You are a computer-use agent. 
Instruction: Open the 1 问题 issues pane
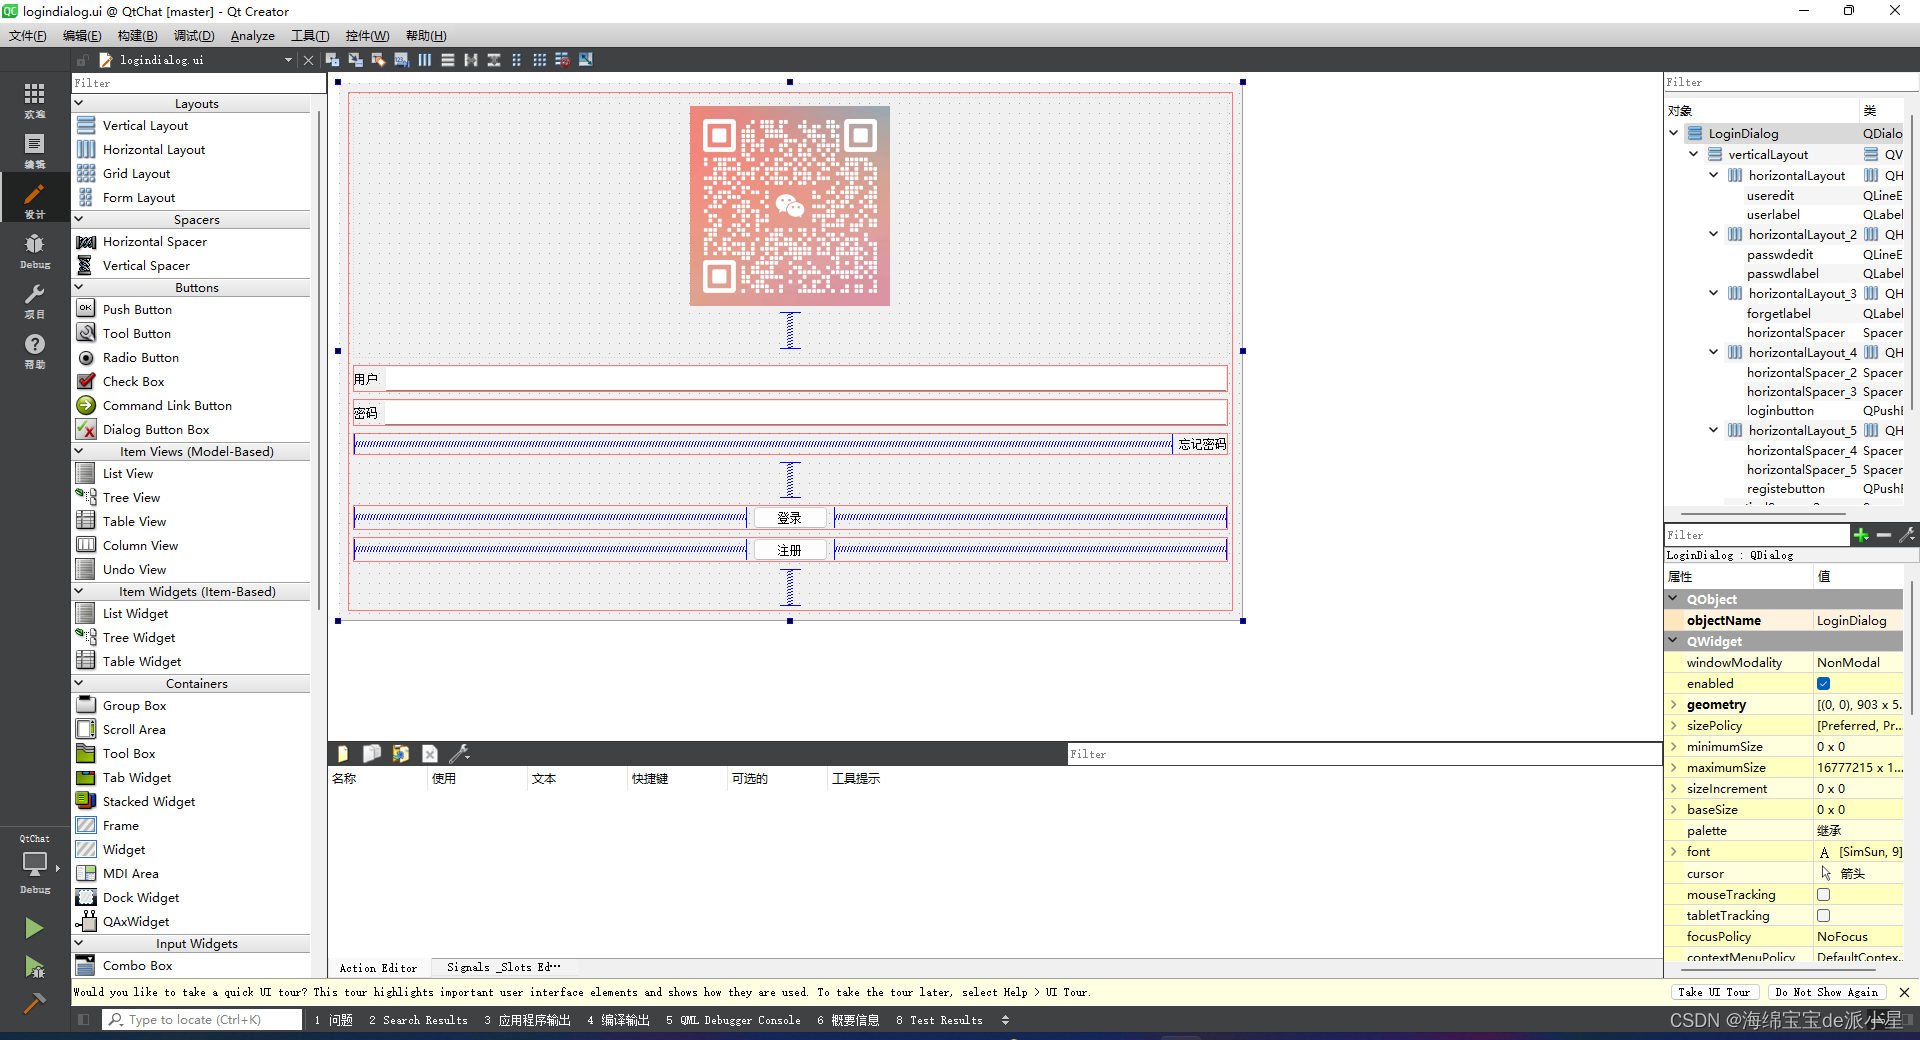(x=333, y=1020)
